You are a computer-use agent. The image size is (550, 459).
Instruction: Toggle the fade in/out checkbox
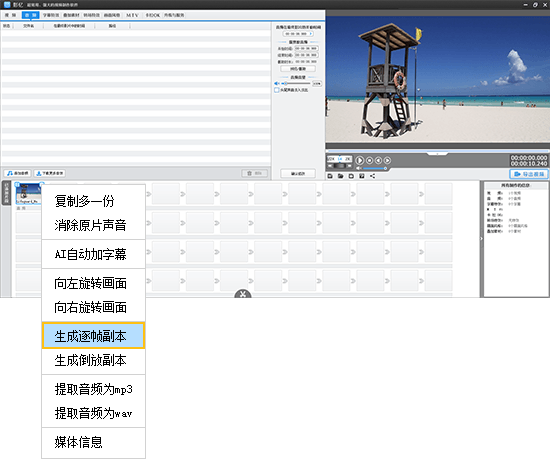[x=276, y=90]
